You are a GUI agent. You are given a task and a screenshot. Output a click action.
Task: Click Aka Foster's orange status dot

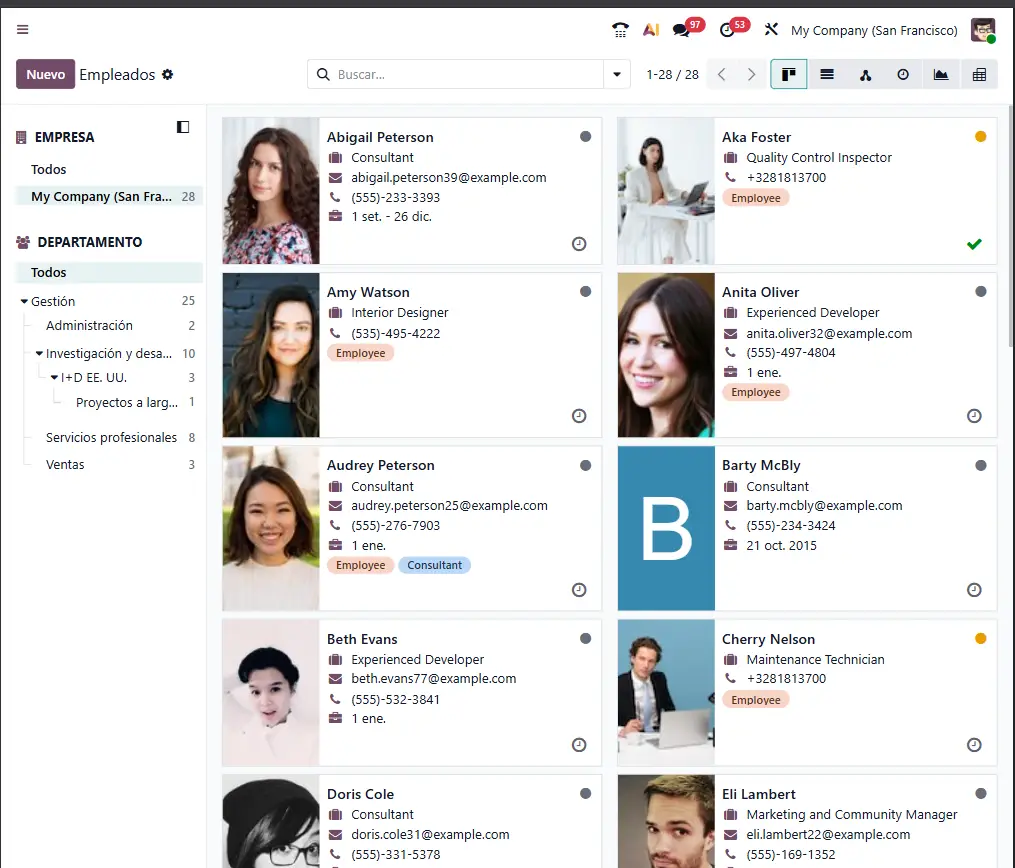[x=980, y=137]
